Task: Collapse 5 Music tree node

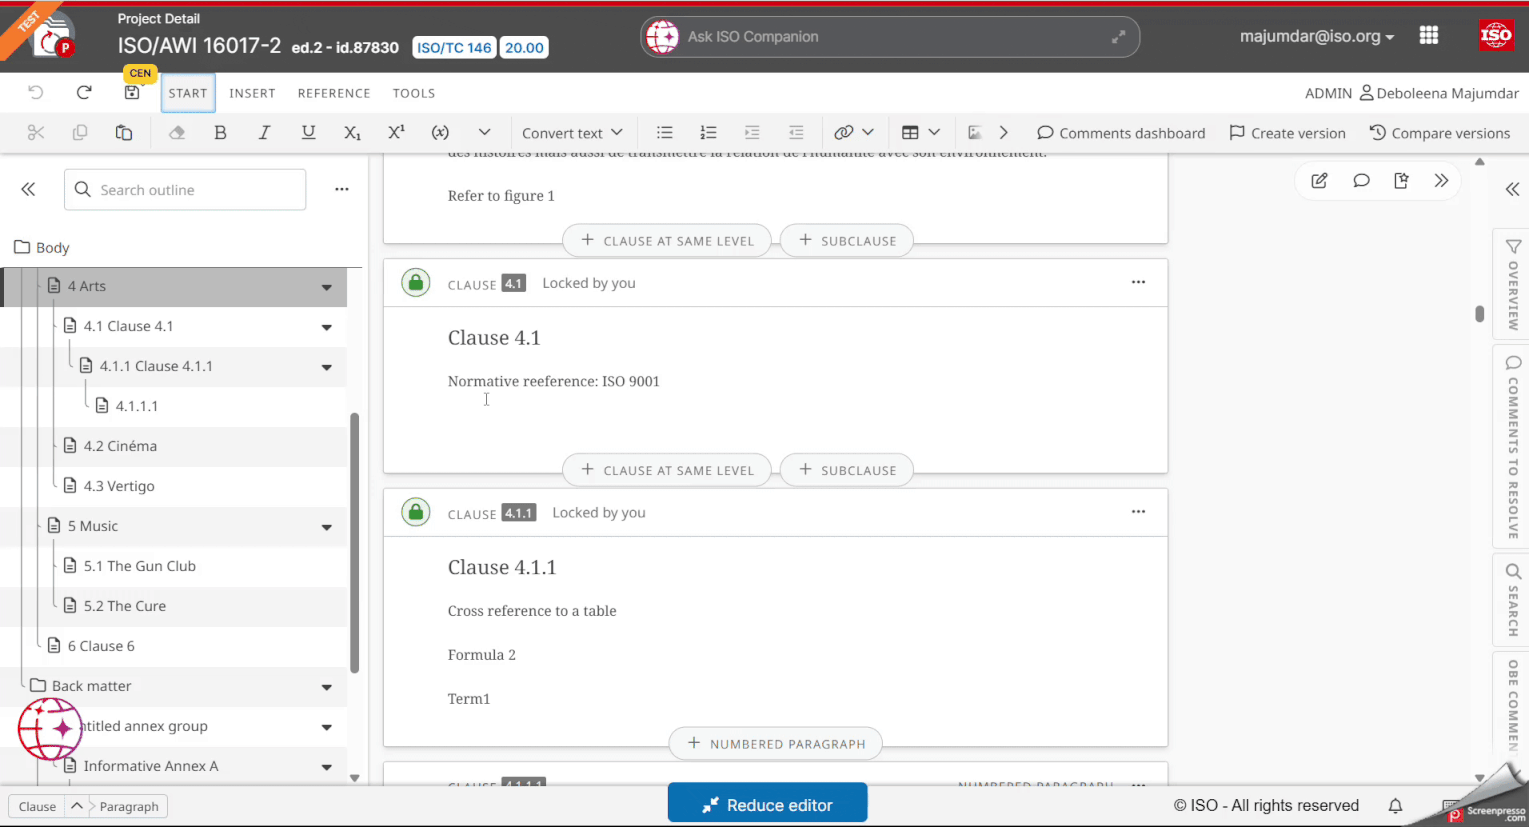Action: pyautogui.click(x=327, y=527)
